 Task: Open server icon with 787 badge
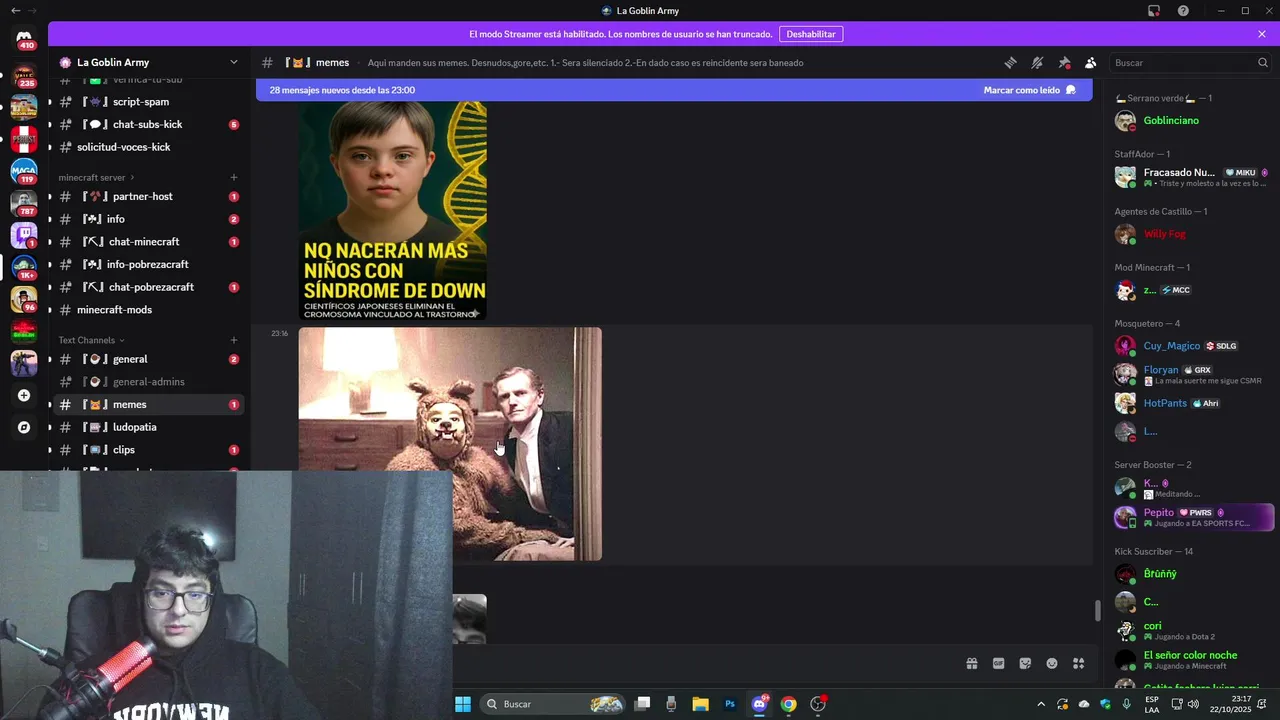24,203
